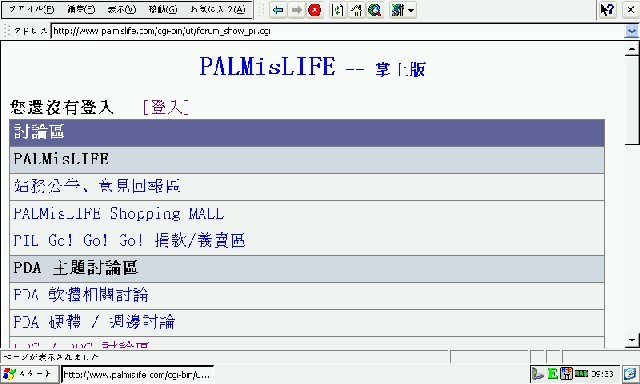
Task: Select the palmislife taskbar window button
Action: pos(138,374)
